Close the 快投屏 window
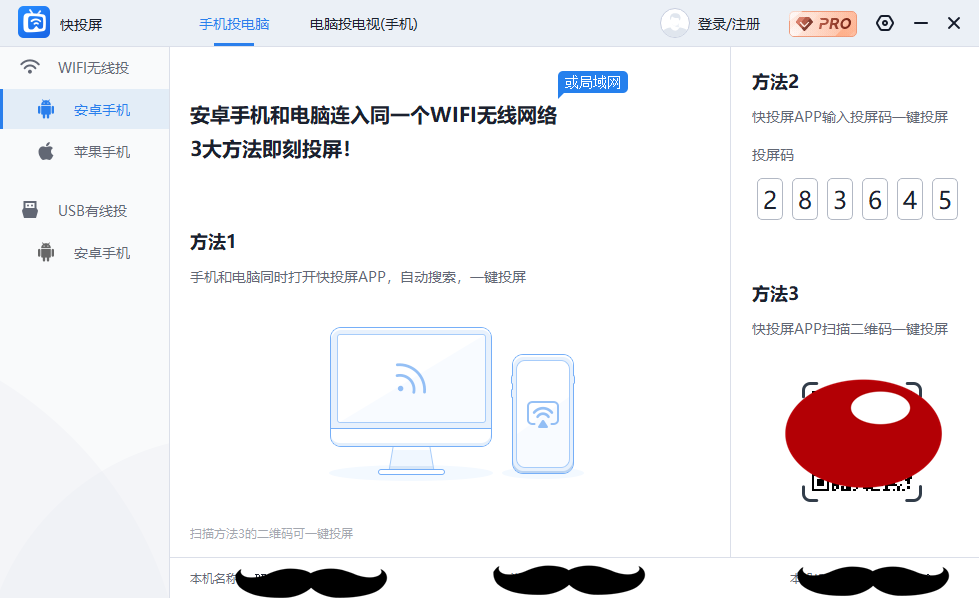 point(953,23)
